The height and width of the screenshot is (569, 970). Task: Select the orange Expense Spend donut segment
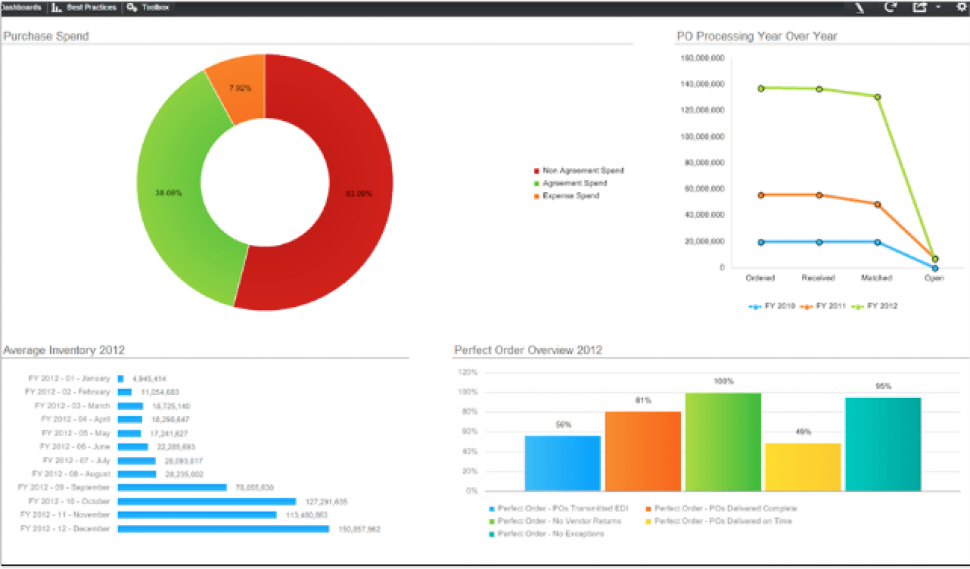(x=240, y=88)
